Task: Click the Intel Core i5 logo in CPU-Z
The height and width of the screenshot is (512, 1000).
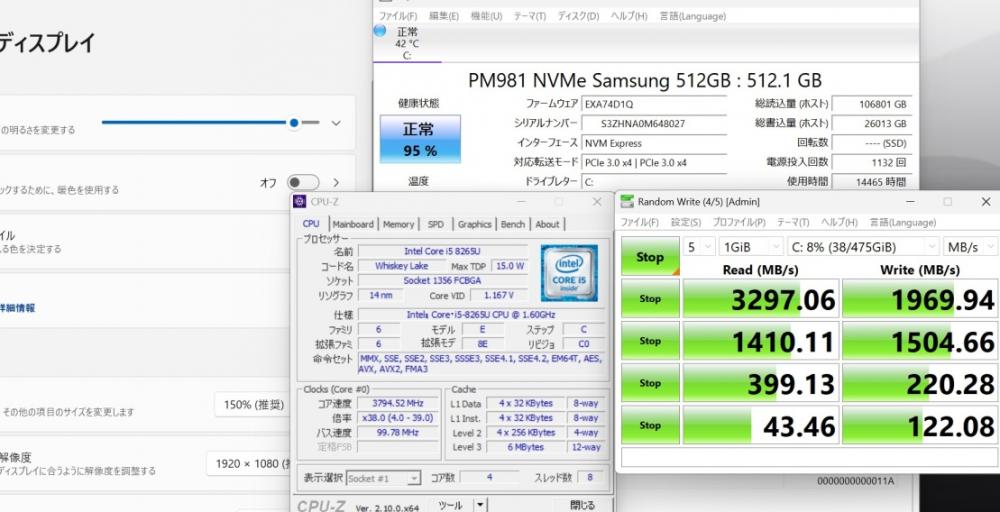Action: point(569,273)
